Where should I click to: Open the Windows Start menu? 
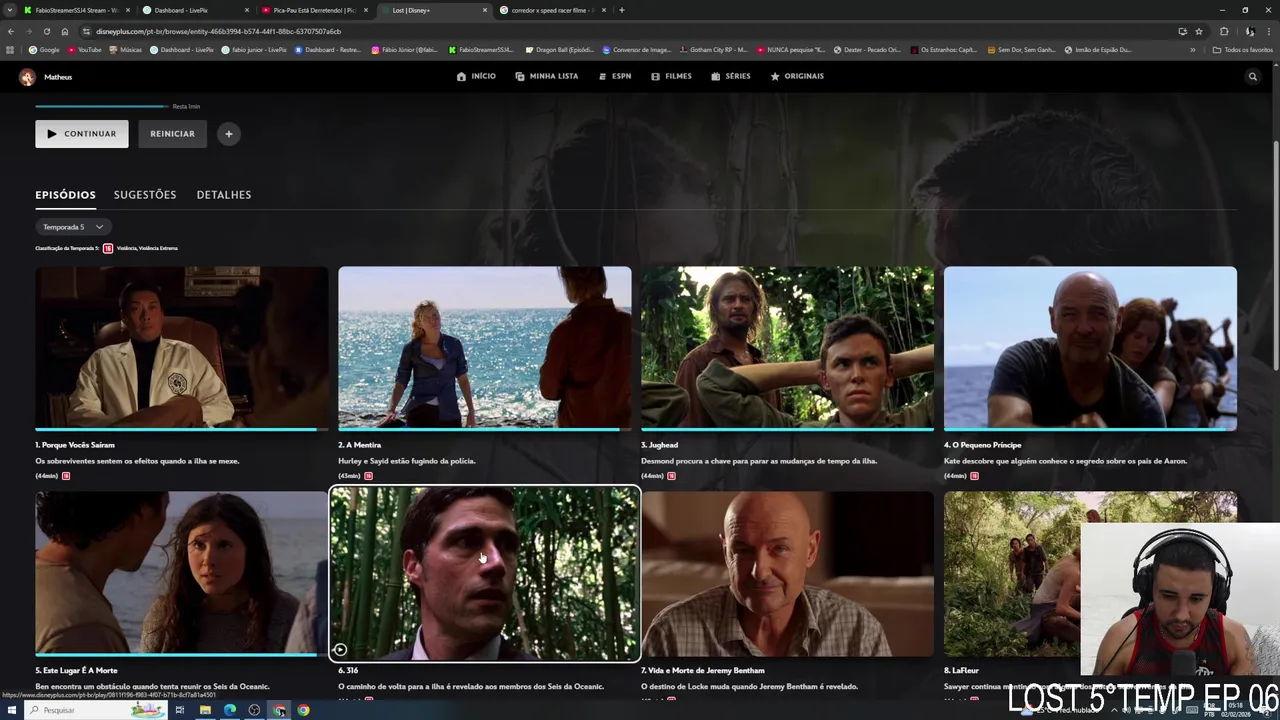pyautogui.click(x=11, y=710)
